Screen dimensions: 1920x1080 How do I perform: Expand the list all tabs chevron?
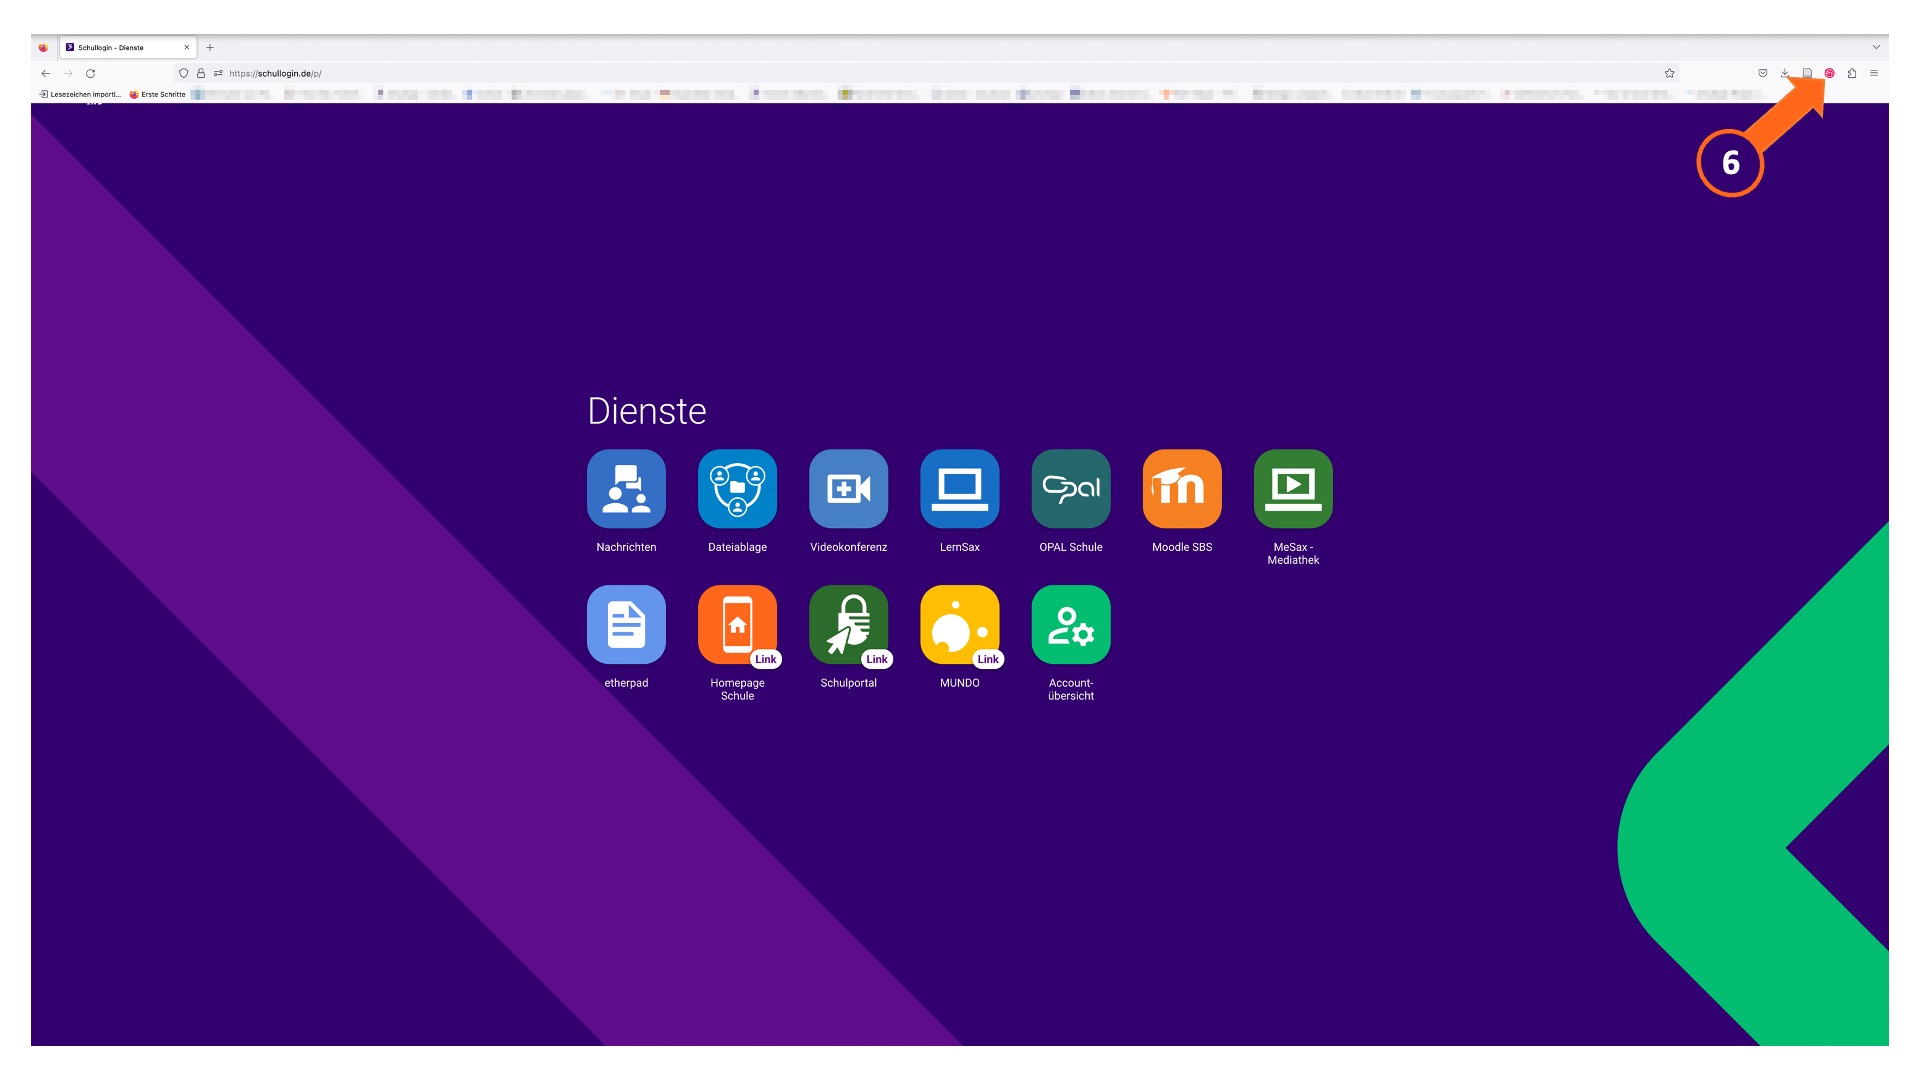1876,47
